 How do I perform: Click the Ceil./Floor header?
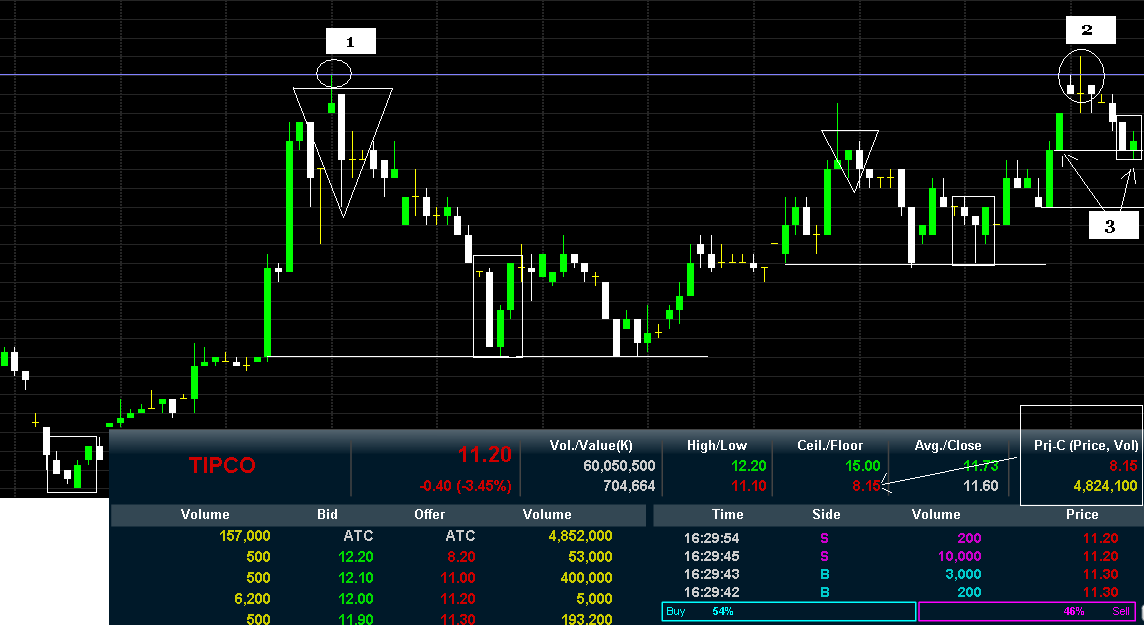pyautogui.click(x=830, y=446)
